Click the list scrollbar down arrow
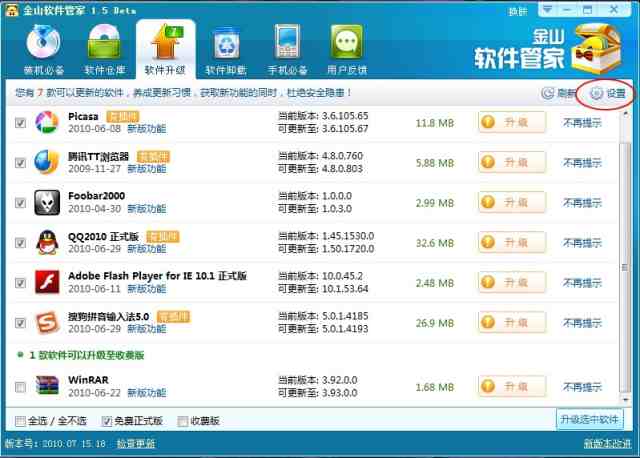This screenshot has width=640, height=458. [625, 399]
